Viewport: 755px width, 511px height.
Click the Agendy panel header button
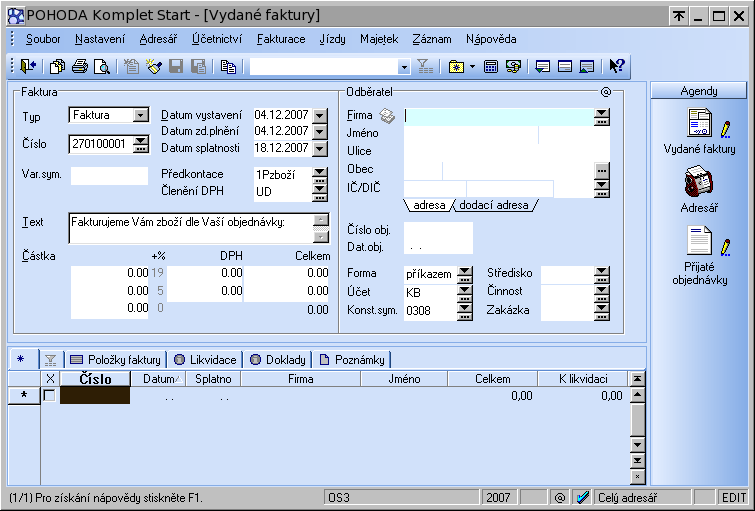[699, 90]
